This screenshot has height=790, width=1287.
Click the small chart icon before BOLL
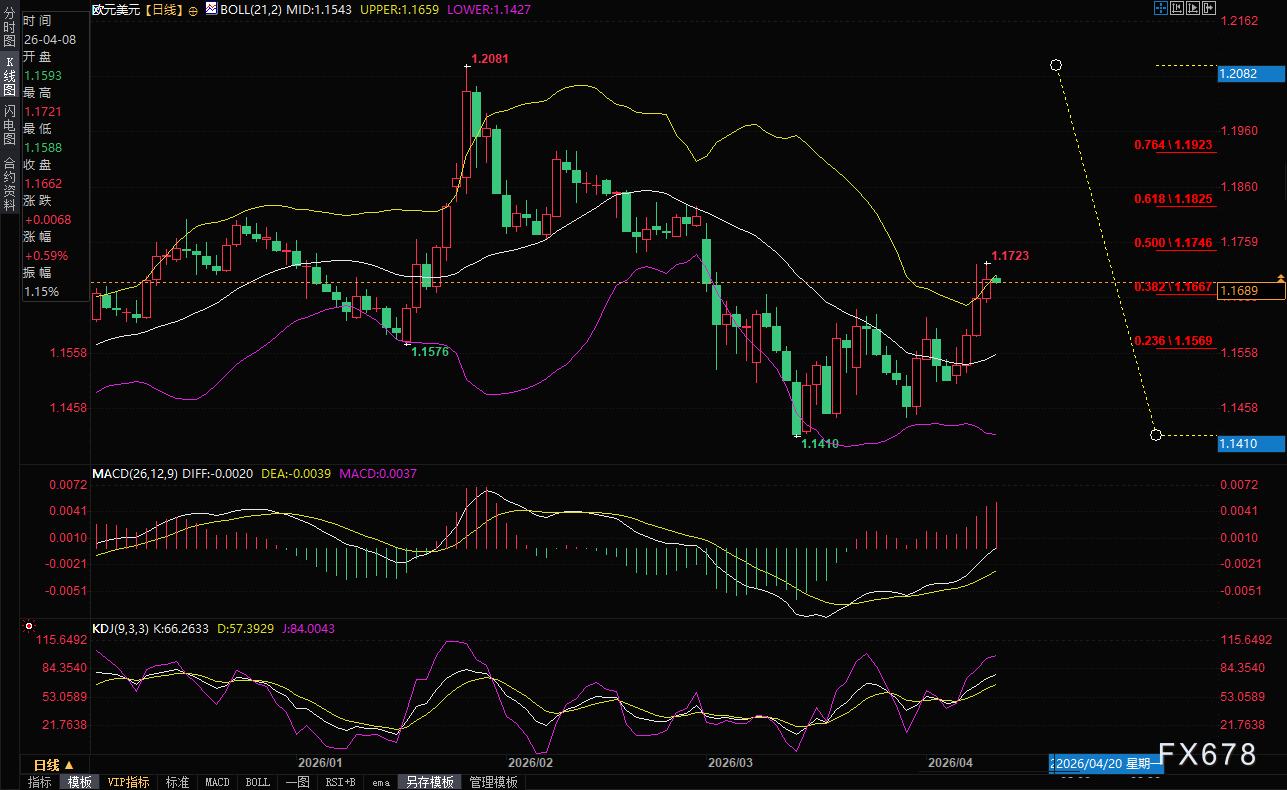(210, 9)
